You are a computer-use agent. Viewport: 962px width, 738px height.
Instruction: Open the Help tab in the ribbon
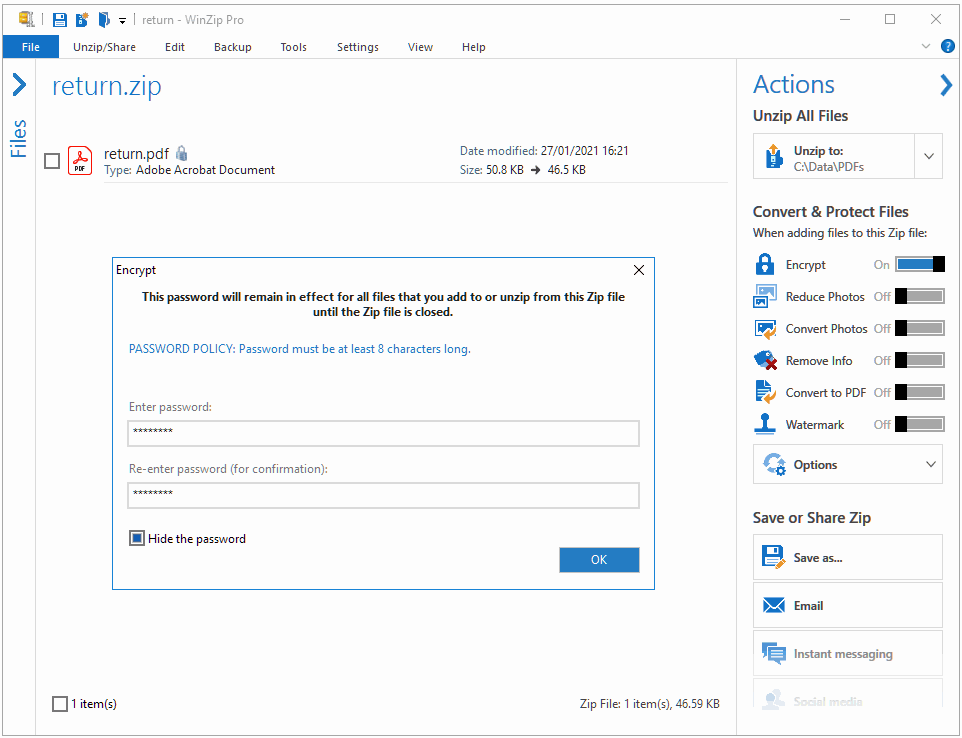(x=474, y=47)
